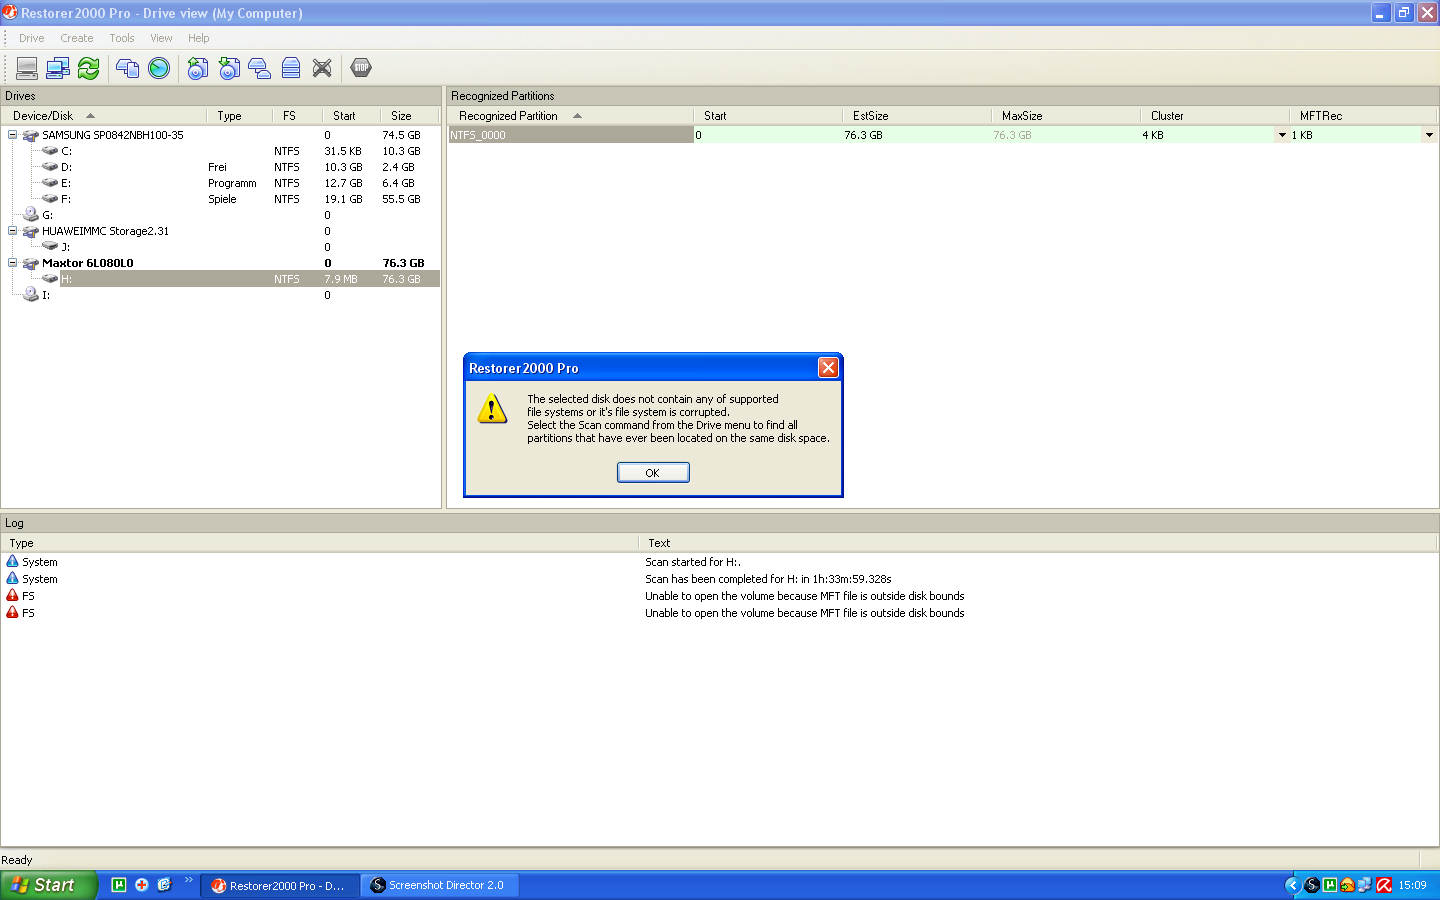Open the Tools menu
Screen dimensions: 1440x900
[x=122, y=38]
